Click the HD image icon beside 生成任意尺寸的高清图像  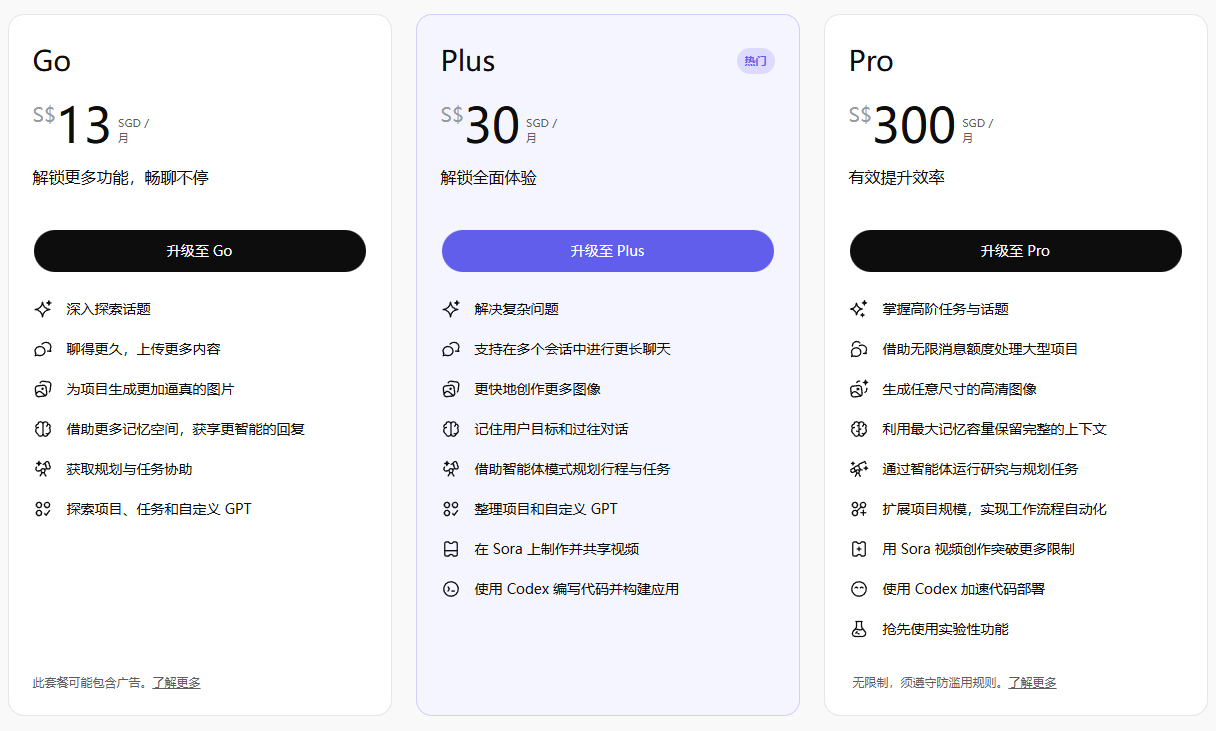tap(859, 389)
